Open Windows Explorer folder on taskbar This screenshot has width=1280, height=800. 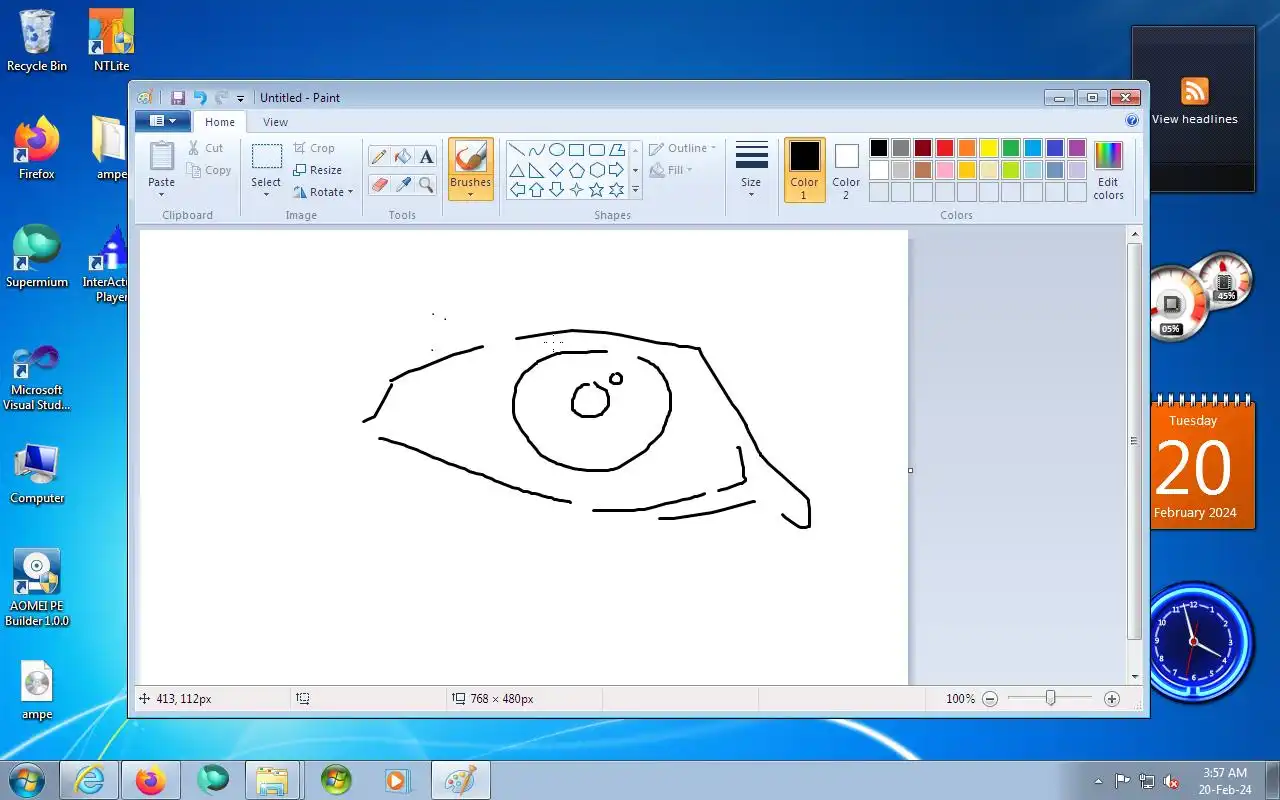272,780
